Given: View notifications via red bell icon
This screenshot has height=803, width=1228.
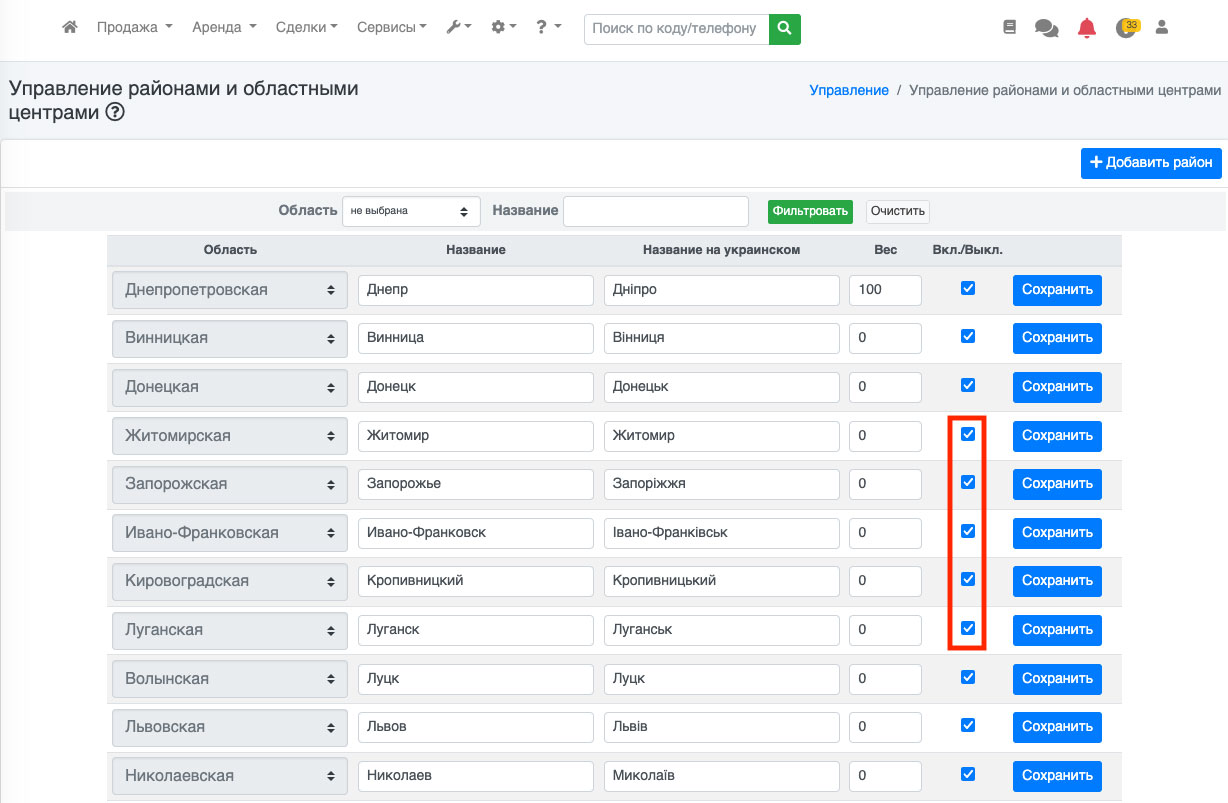Looking at the screenshot, I should [1086, 28].
